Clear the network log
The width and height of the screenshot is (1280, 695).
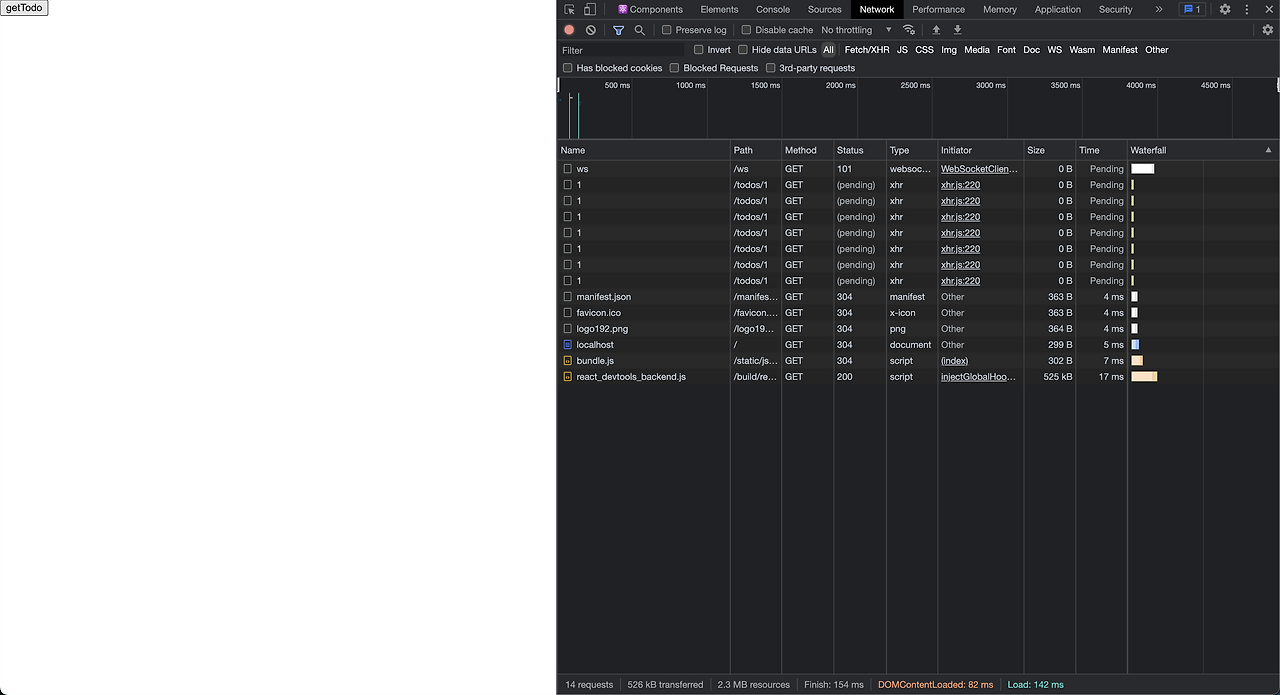[x=591, y=30]
